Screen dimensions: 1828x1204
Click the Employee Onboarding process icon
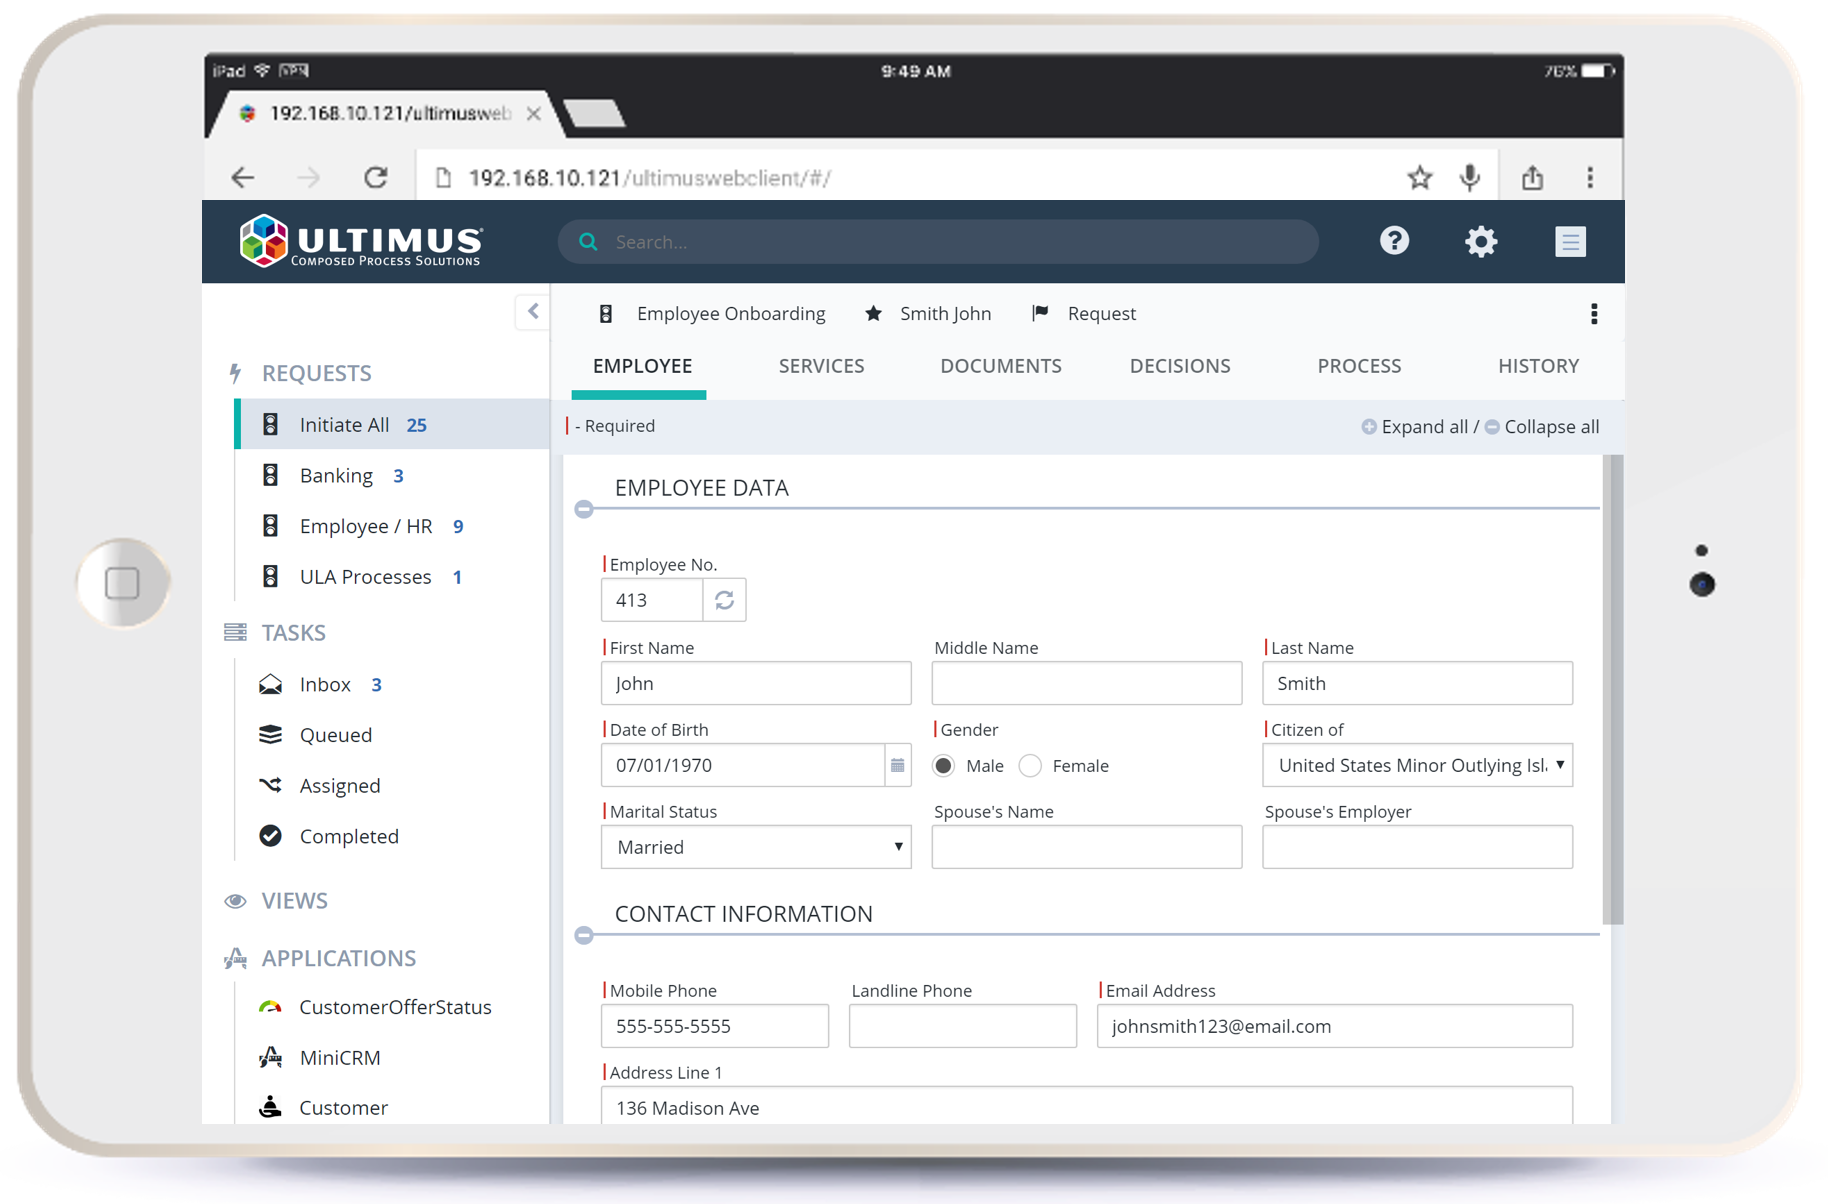click(606, 314)
